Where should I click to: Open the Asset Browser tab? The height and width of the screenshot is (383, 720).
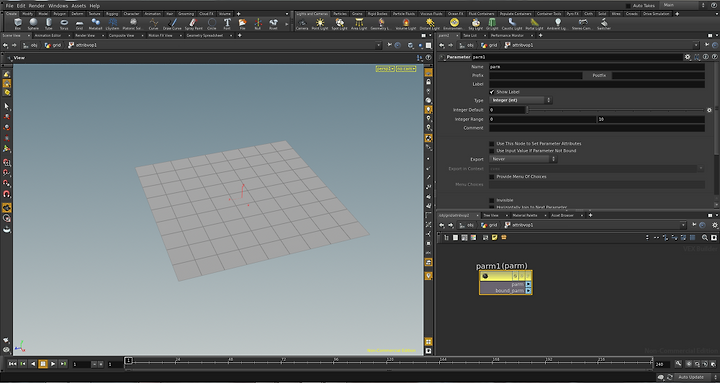click(562, 215)
